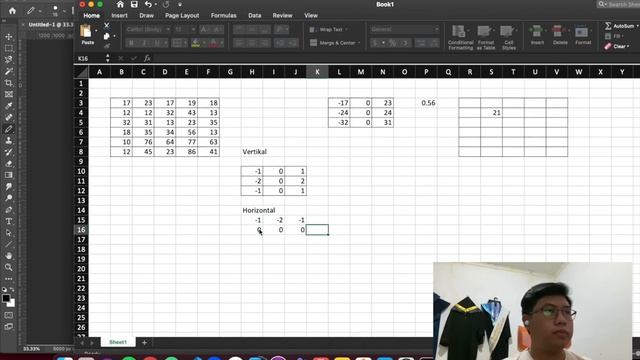Click the Insert cells button
Viewport: 640px width, 360px height.
click(537, 35)
